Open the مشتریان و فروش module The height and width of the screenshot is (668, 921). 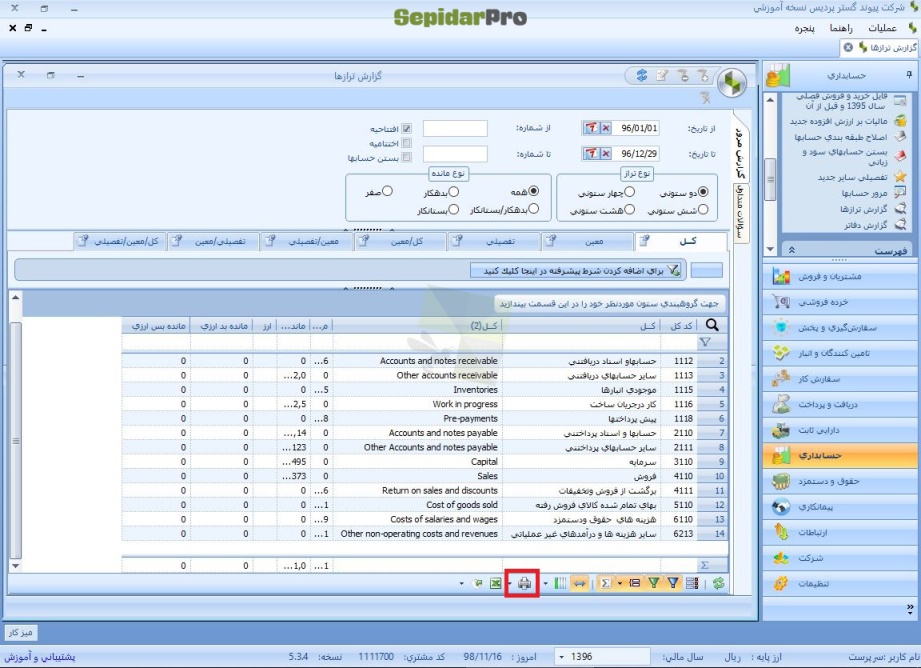(x=841, y=276)
